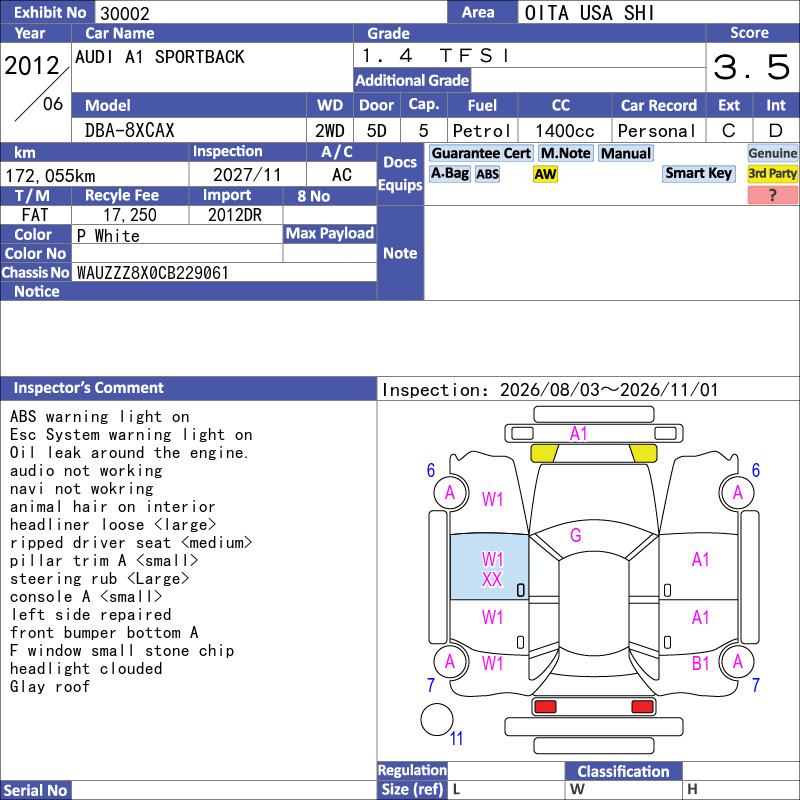Click the yellow AW badge

(x=545, y=174)
